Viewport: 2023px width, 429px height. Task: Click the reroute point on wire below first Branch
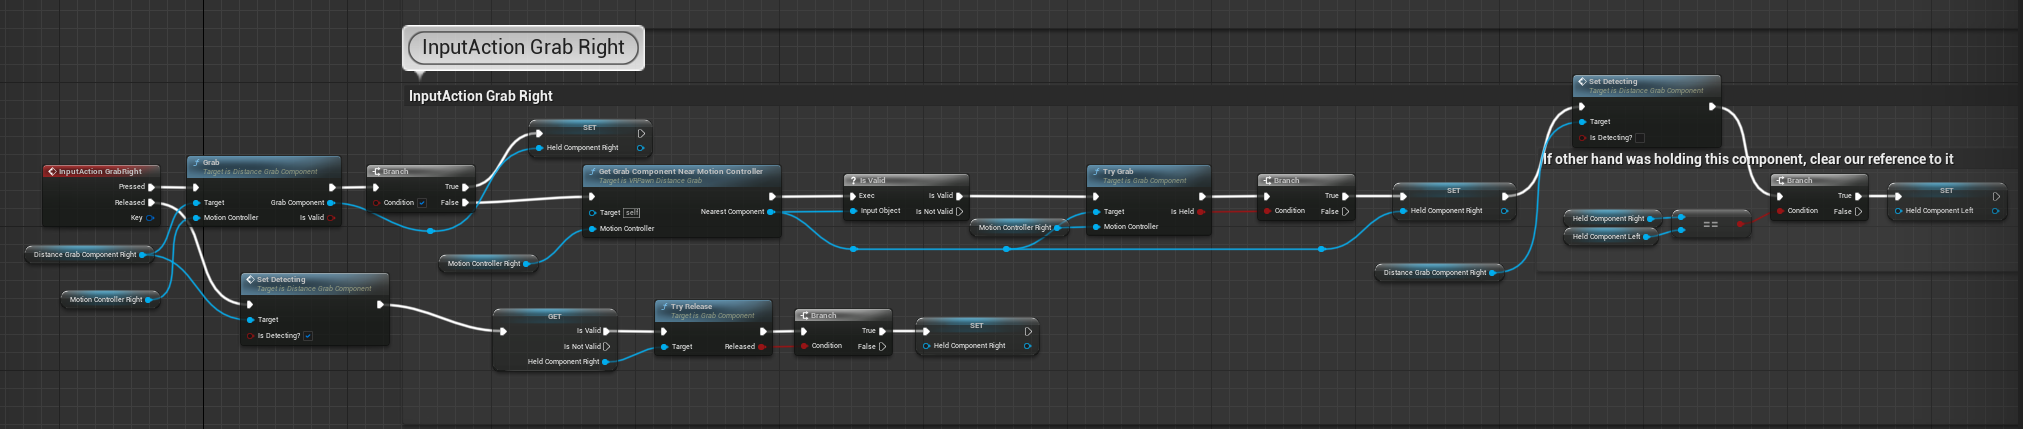coord(430,231)
